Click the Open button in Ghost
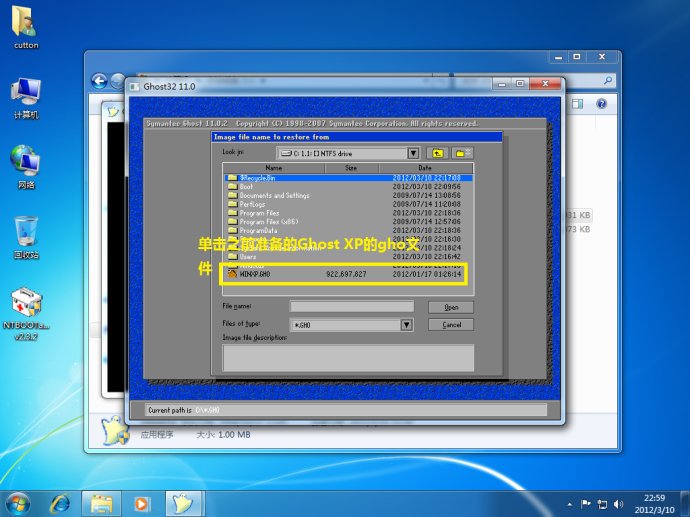 click(x=451, y=307)
